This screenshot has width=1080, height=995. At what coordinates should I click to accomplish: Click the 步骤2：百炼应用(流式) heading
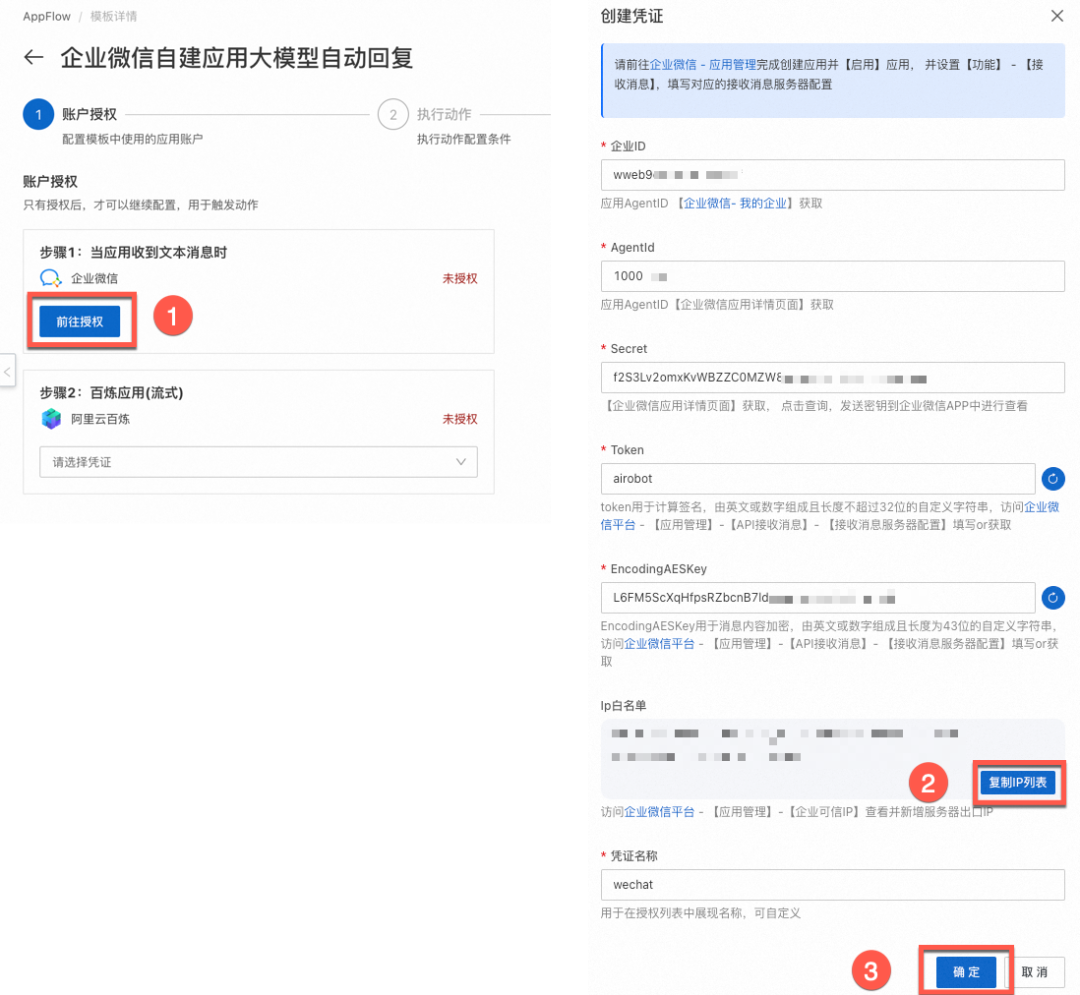[x=112, y=392]
